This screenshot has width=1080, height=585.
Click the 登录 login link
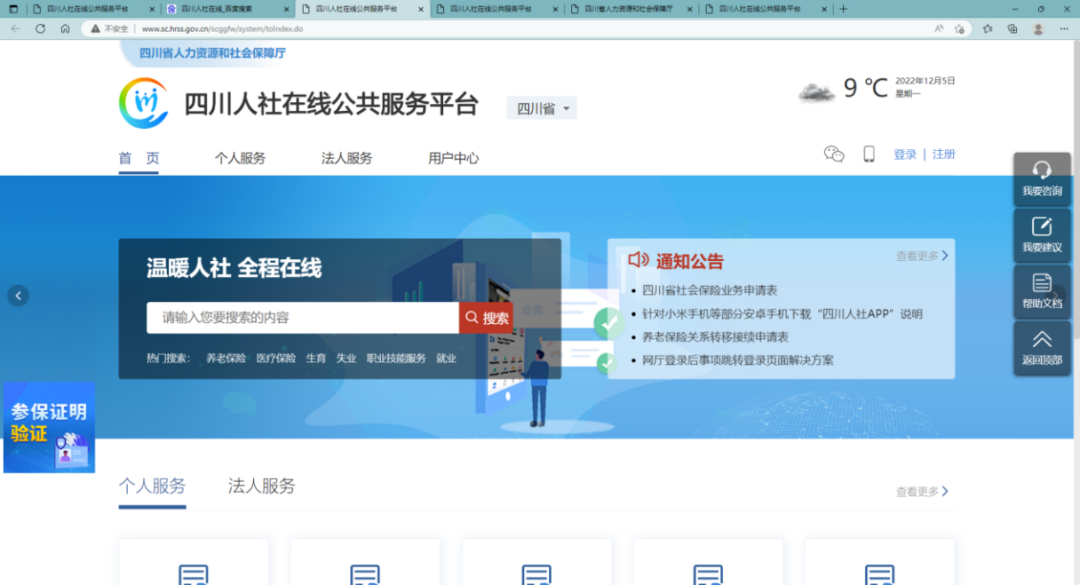point(904,154)
